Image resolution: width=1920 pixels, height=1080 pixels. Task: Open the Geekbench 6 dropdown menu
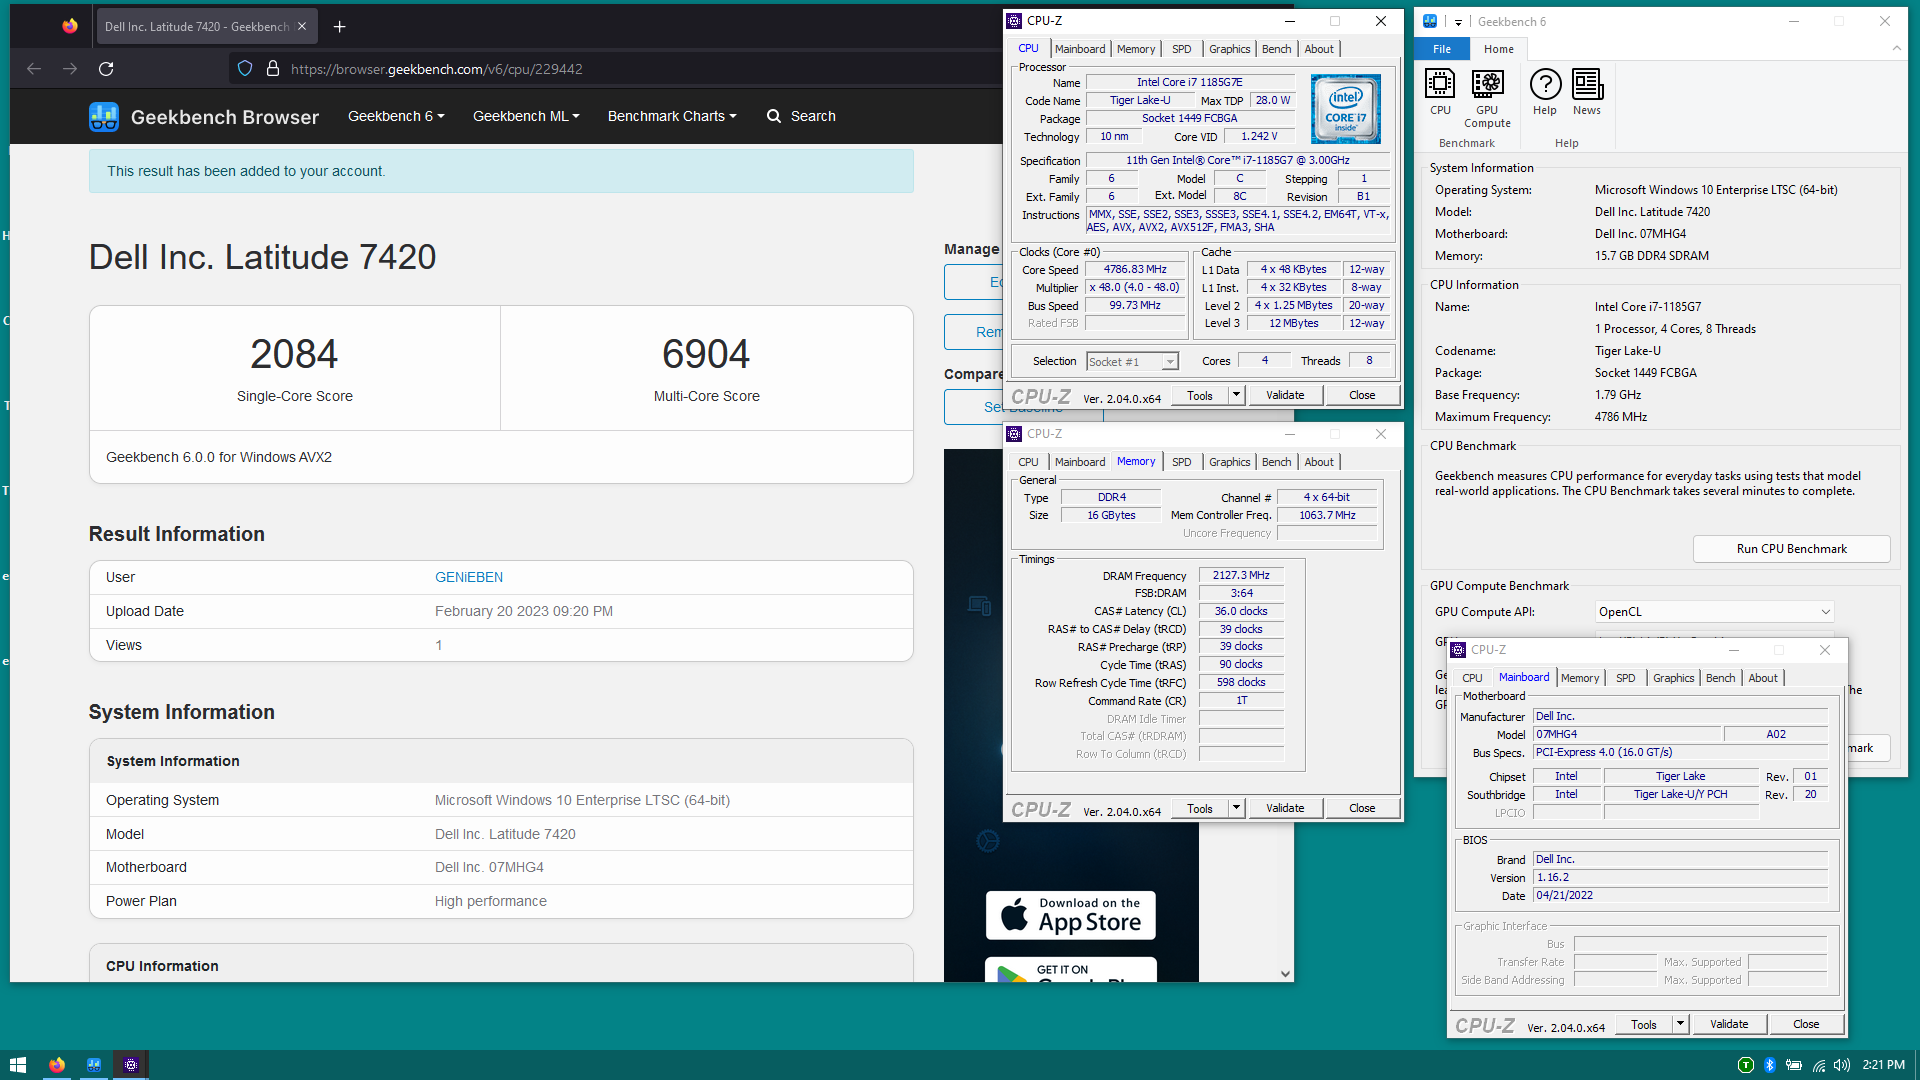point(396,116)
